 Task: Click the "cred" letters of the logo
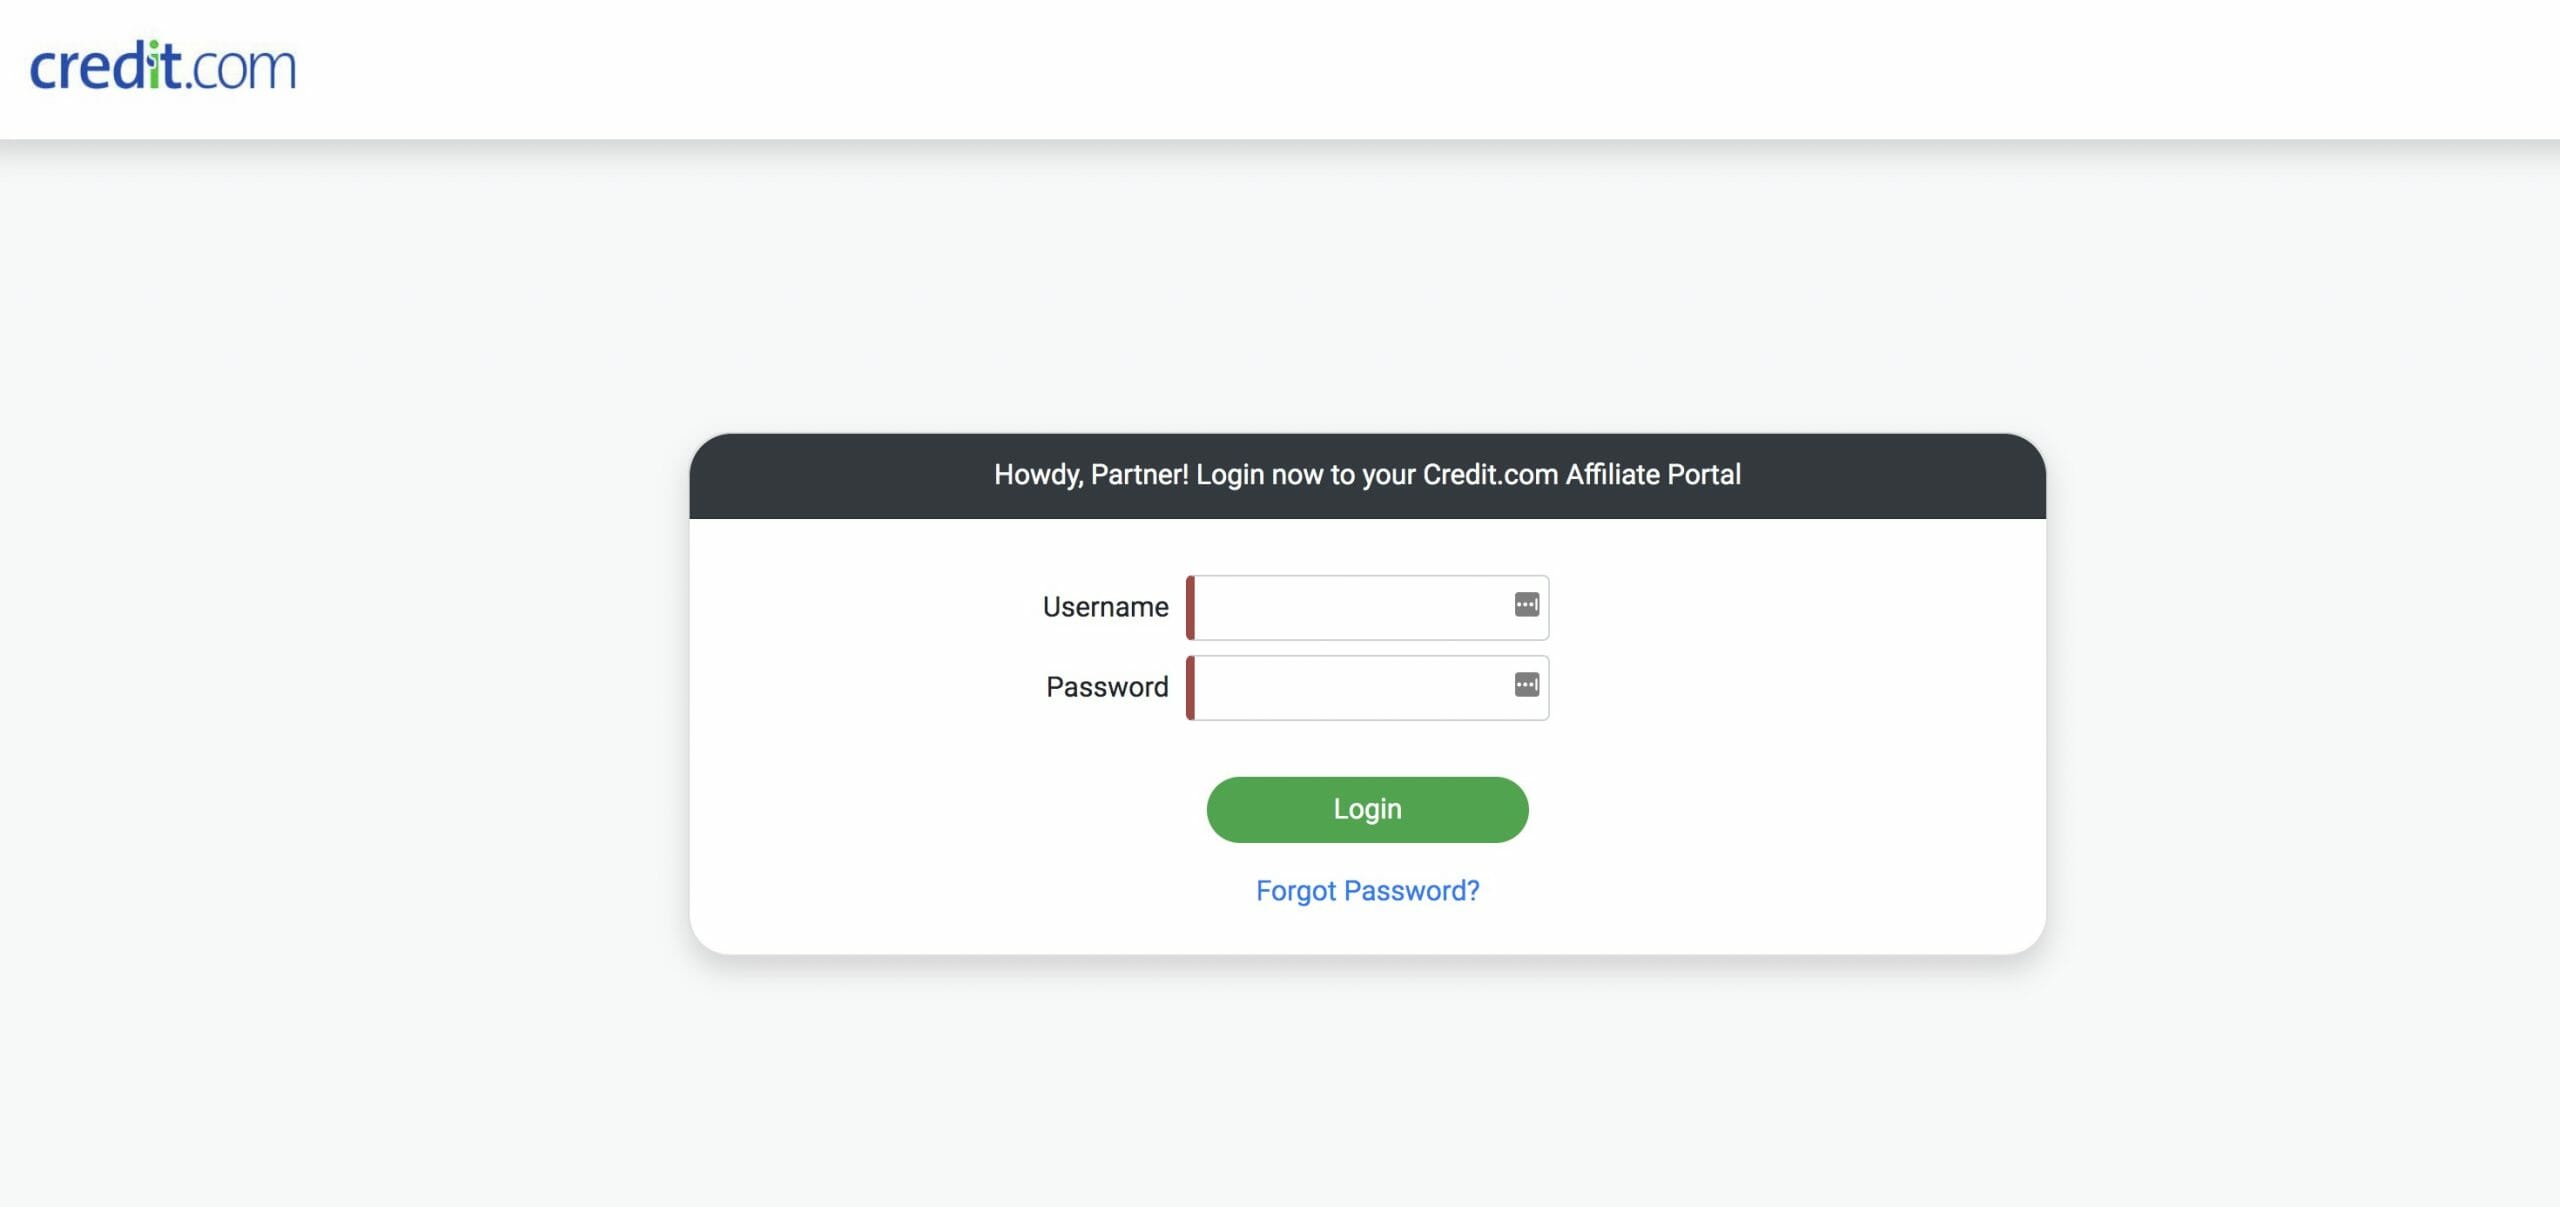(x=88, y=67)
